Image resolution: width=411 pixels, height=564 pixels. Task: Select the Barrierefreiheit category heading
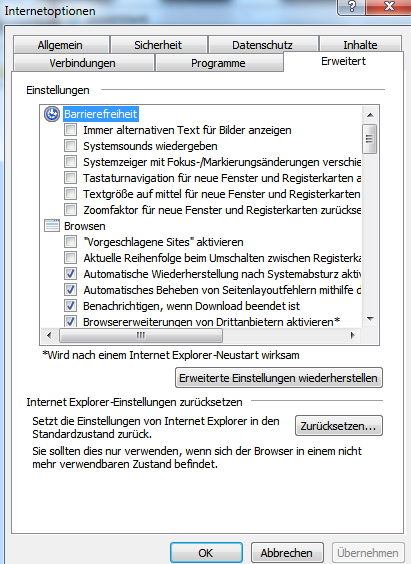pos(101,114)
